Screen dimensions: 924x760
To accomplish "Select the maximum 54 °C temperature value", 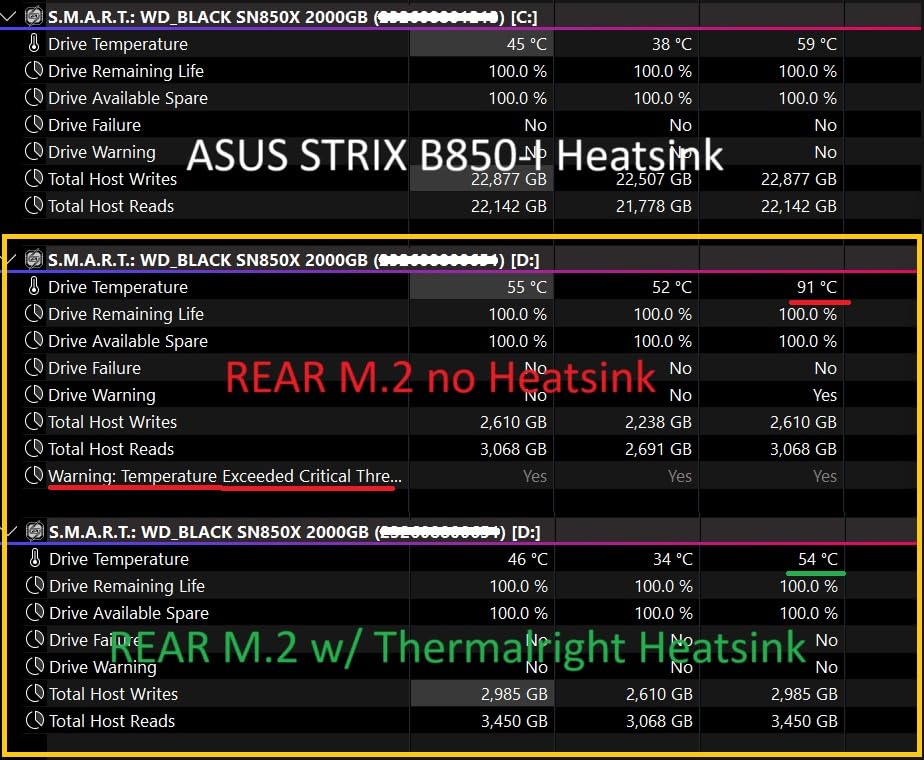I will (x=818, y=559).
